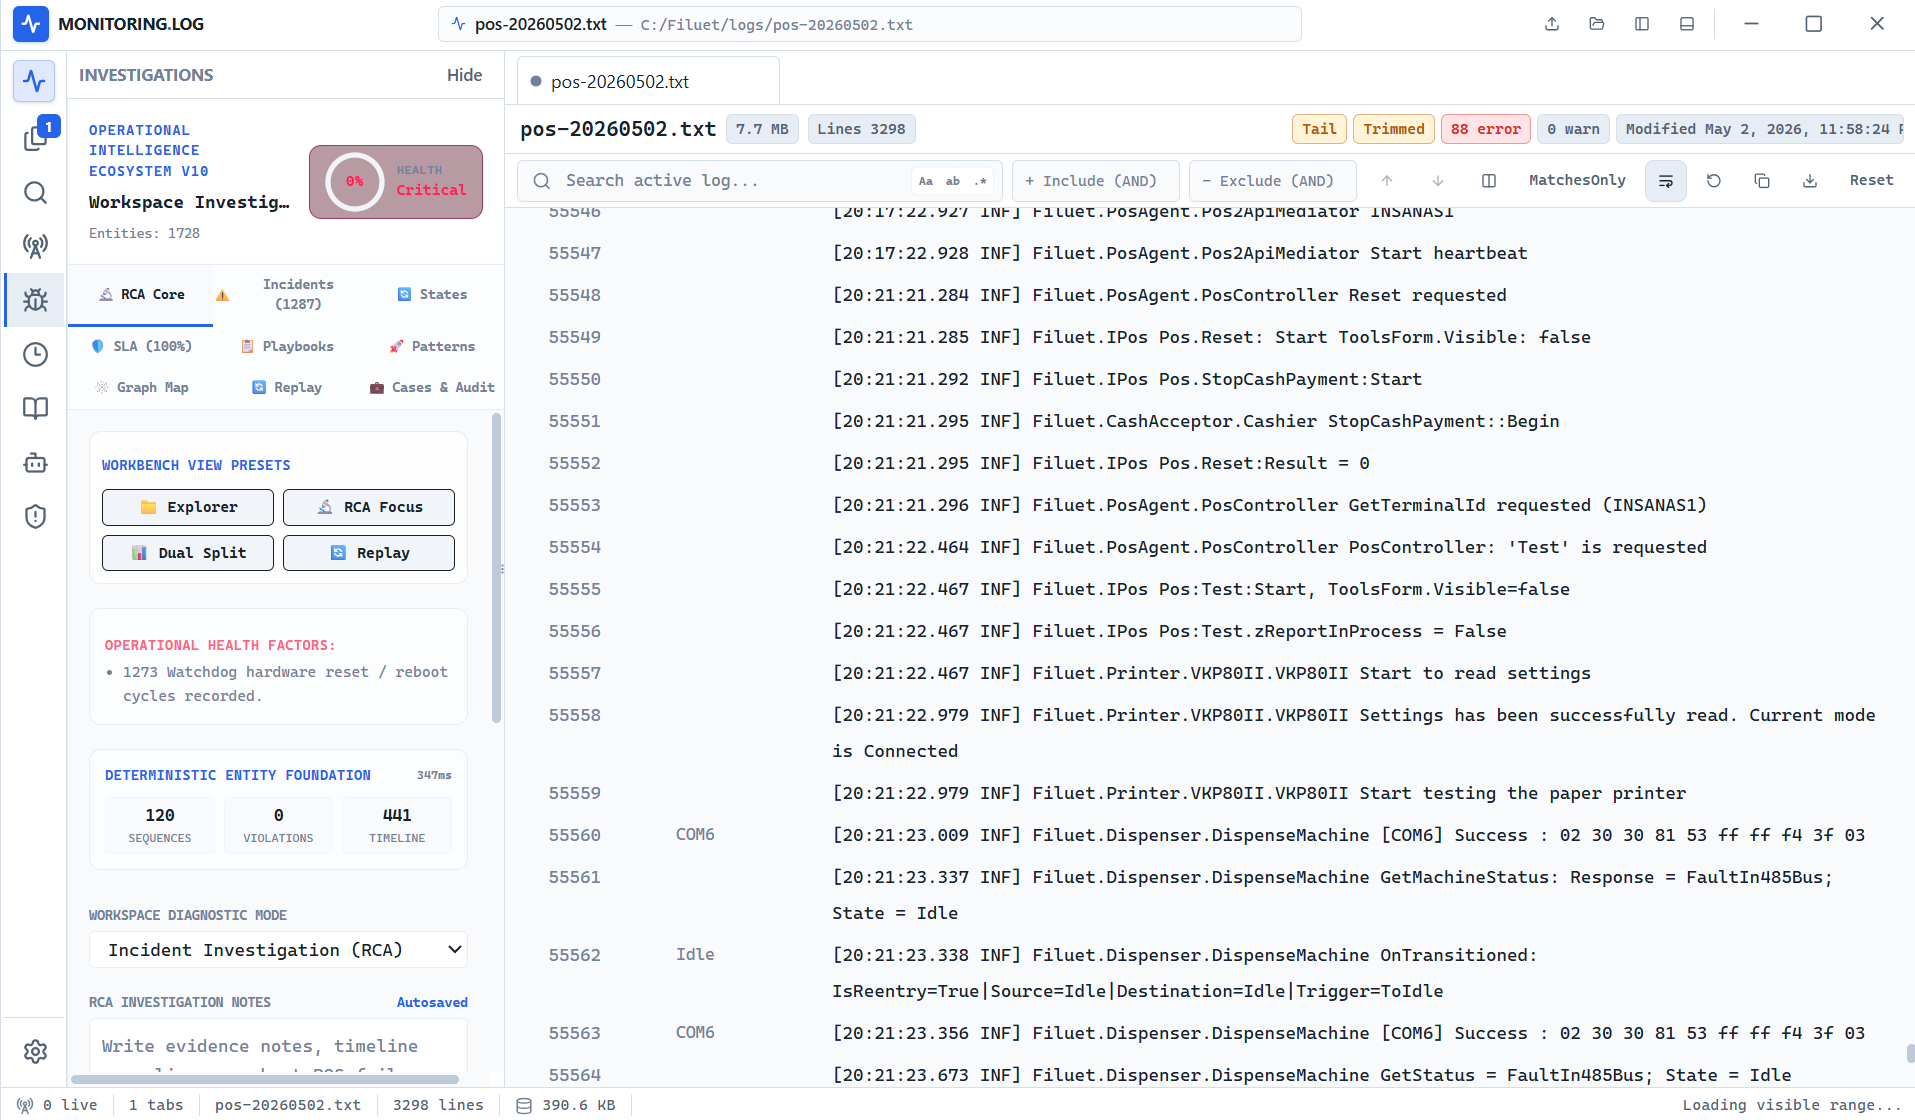This screenshot has width=1915, height=1120.
Task: Open the shield alert sidebar icon
Action: click(x=35, y=516)
